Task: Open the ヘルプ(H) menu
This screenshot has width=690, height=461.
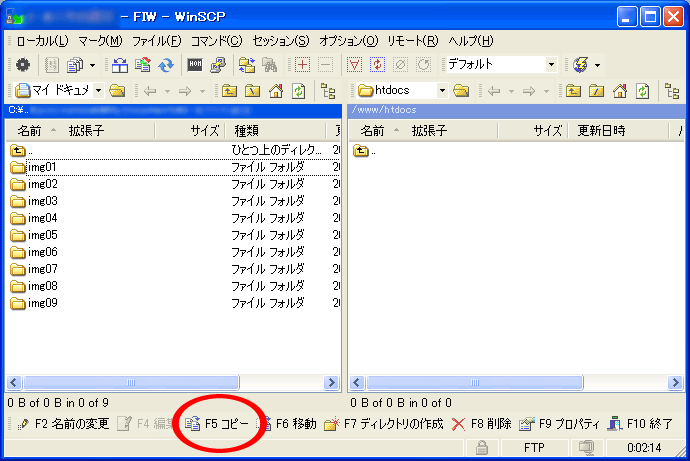Action: (470, 41)
